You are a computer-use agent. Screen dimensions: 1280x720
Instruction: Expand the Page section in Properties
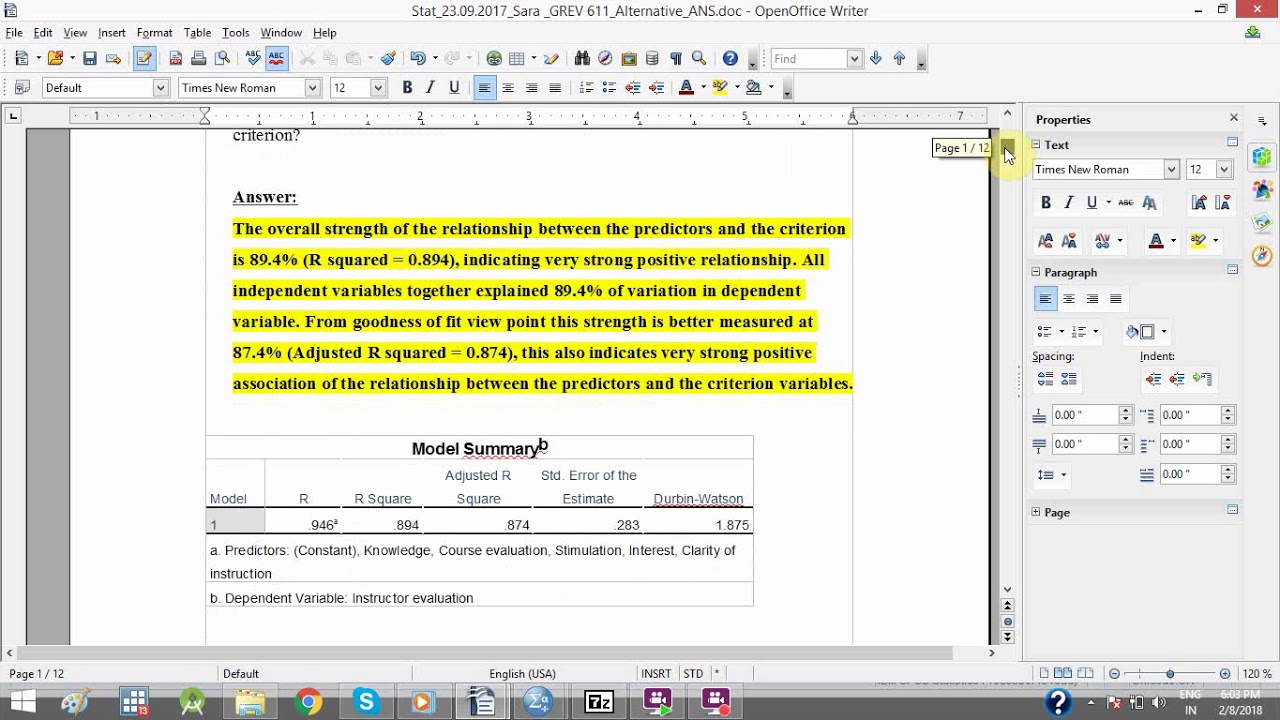coord(1037,512)
